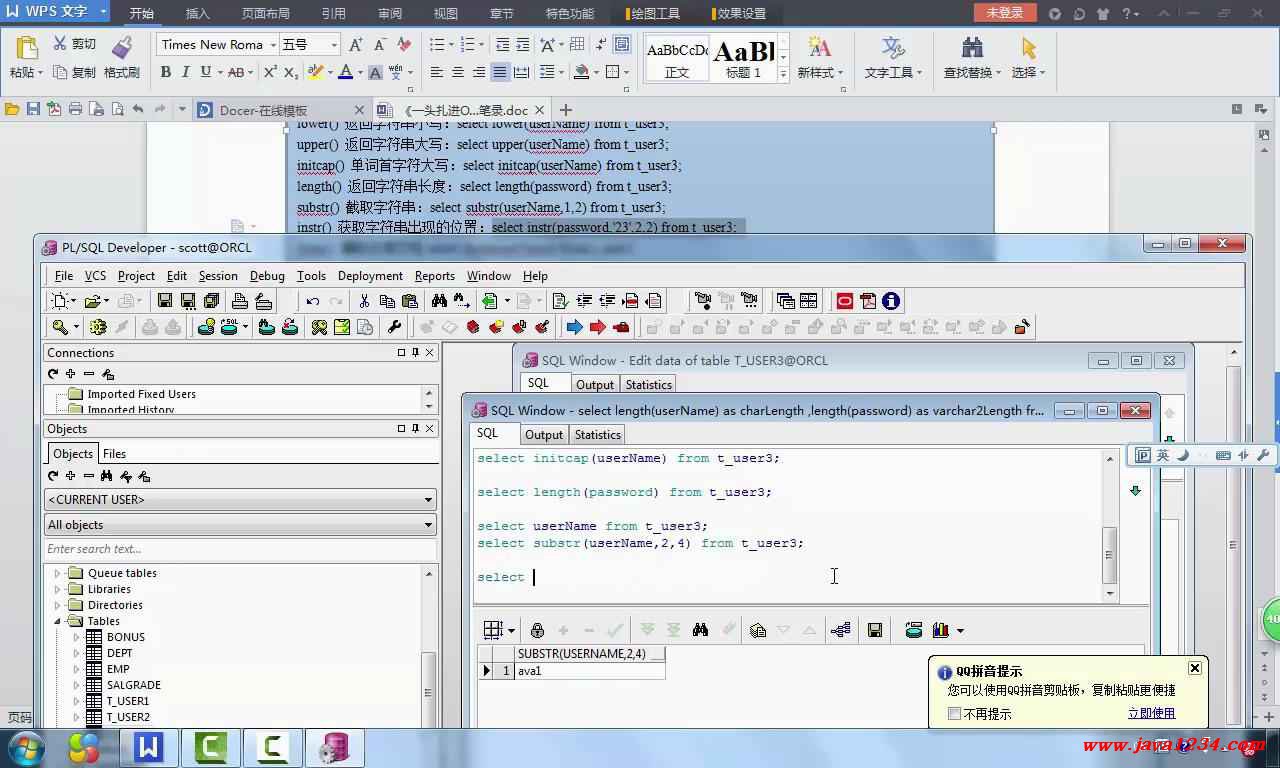Click the Print icon in PL/SQL Developer toolbar

pyautogui.click(x=240, y=300)
